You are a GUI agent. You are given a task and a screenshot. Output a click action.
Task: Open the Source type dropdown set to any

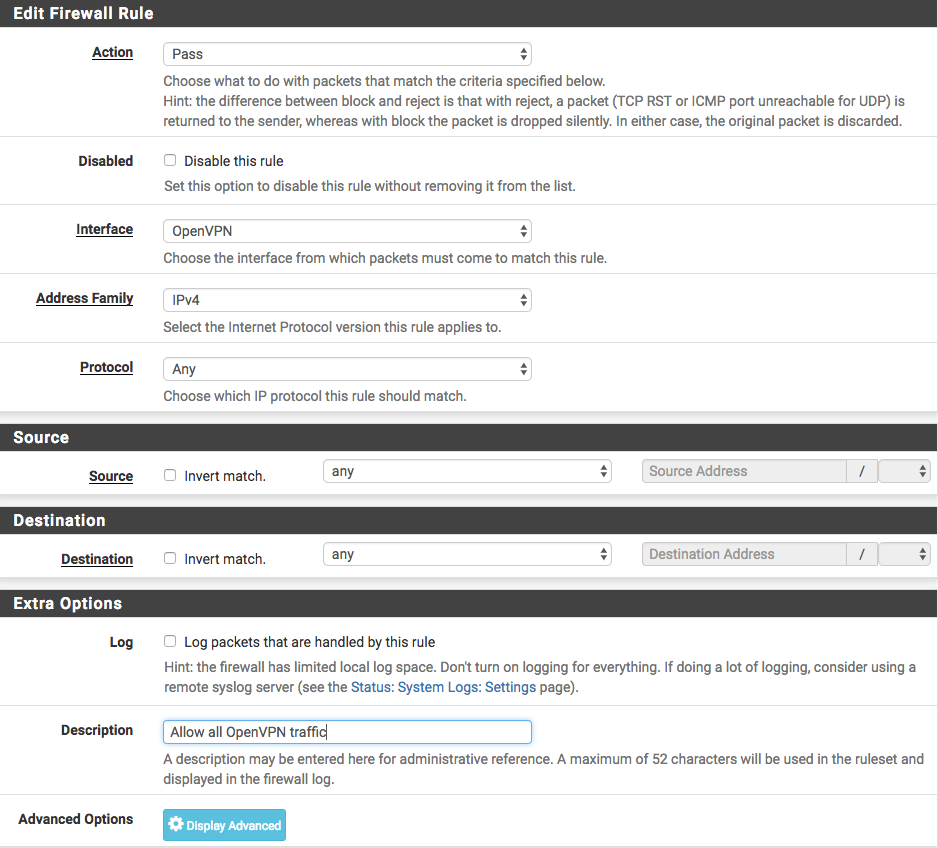coord(467,471)
